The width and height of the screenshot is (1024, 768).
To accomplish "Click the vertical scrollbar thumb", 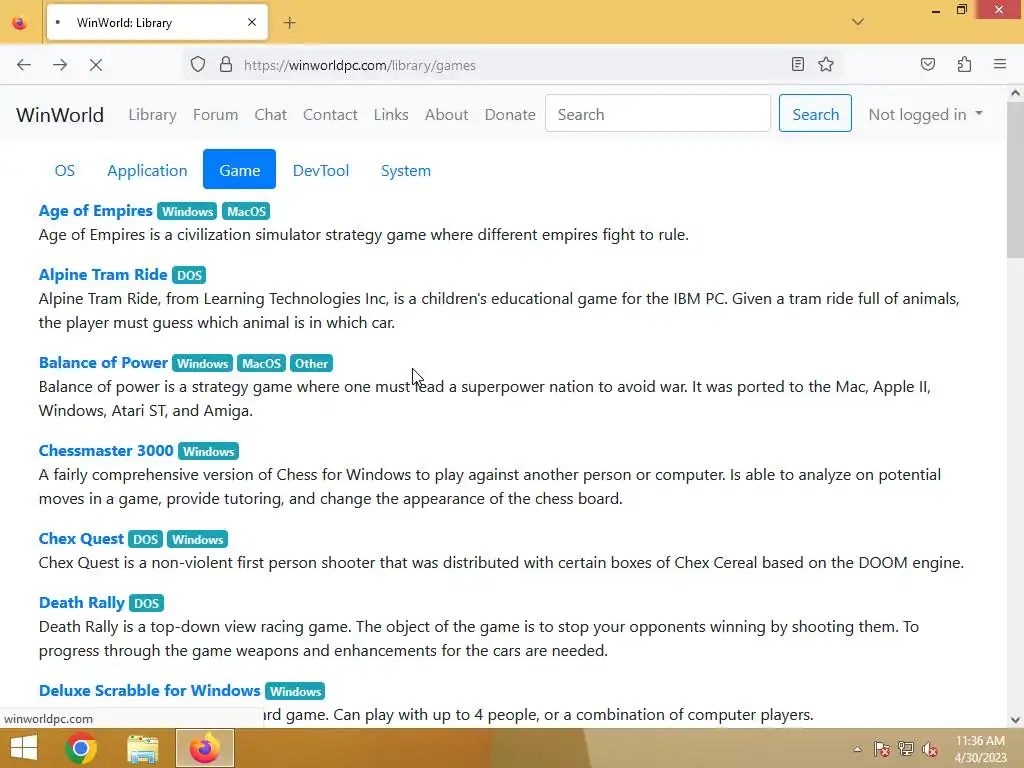I will point(1015,182).
